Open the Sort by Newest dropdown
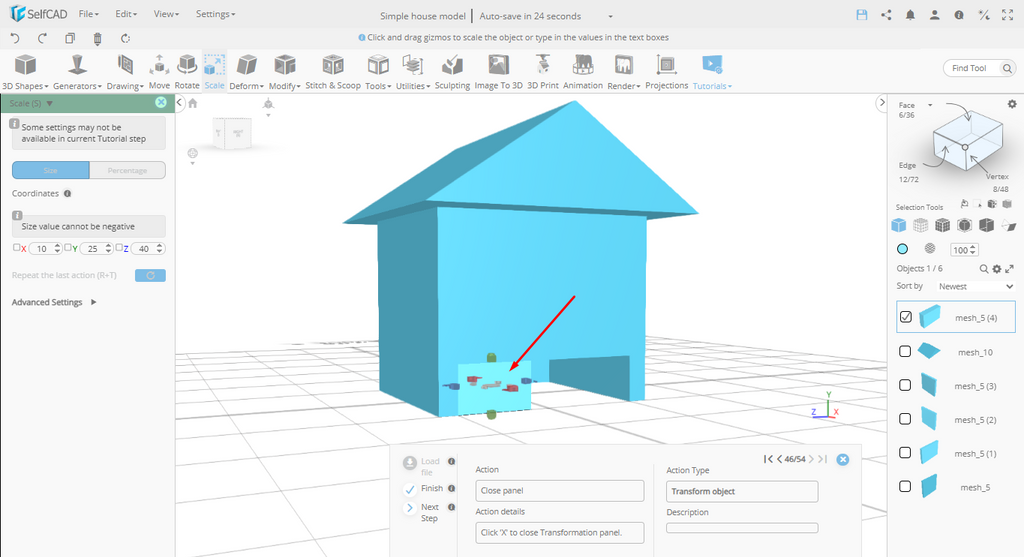This screenshot has height=557, width=1024. click(975, 286)
